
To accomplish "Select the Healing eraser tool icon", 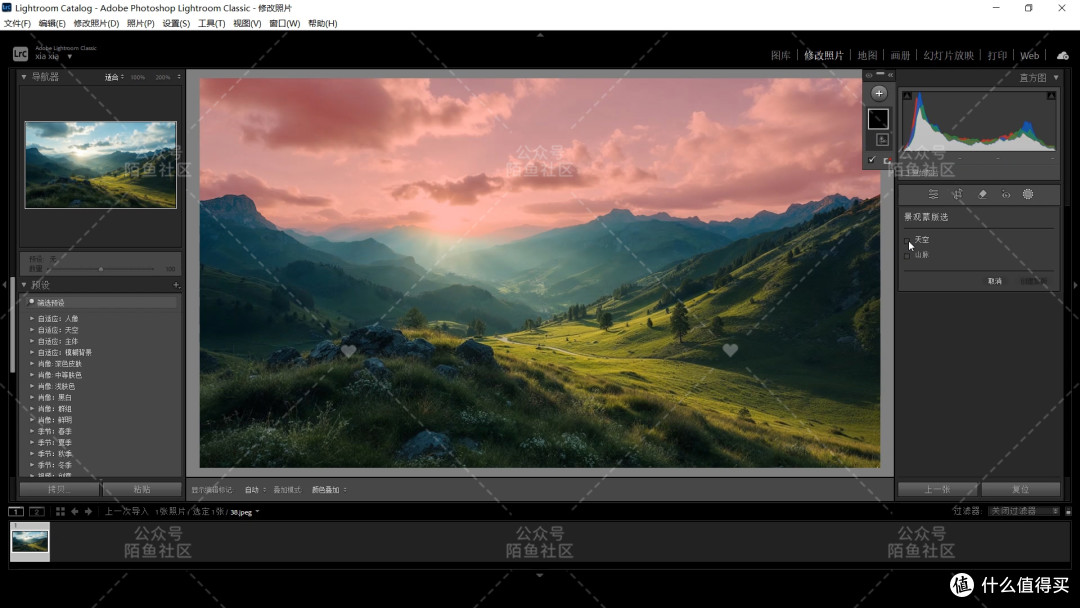I will pos(982,194).
